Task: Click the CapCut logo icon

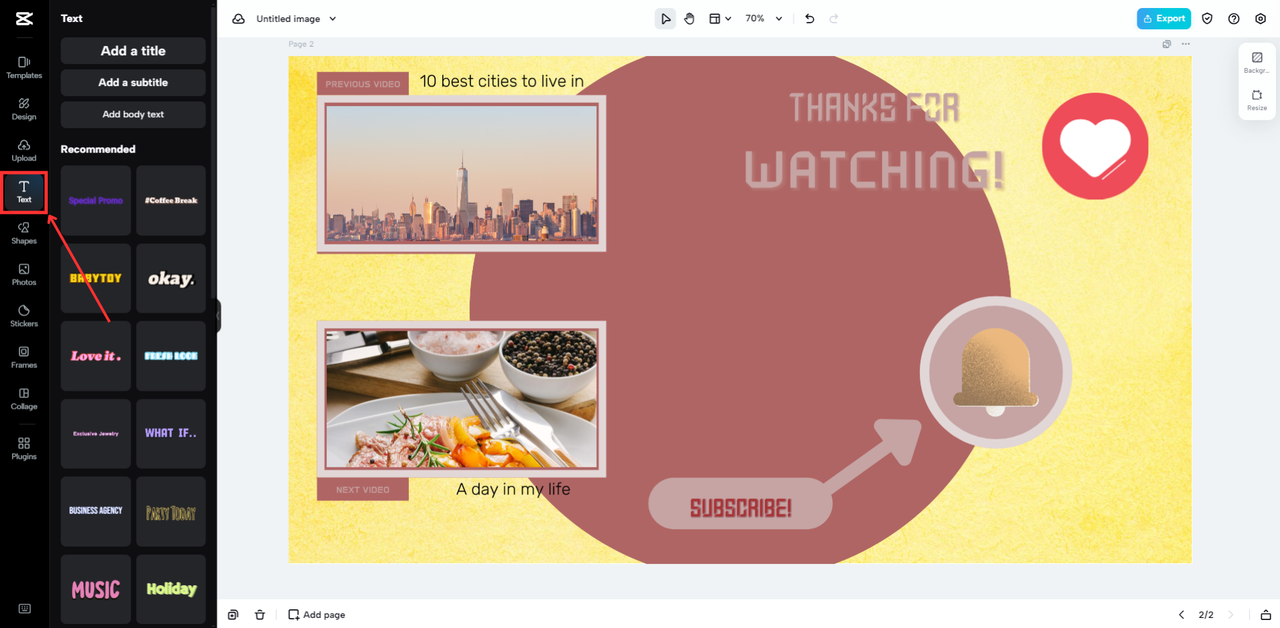Action: click(x=24, y=18)
